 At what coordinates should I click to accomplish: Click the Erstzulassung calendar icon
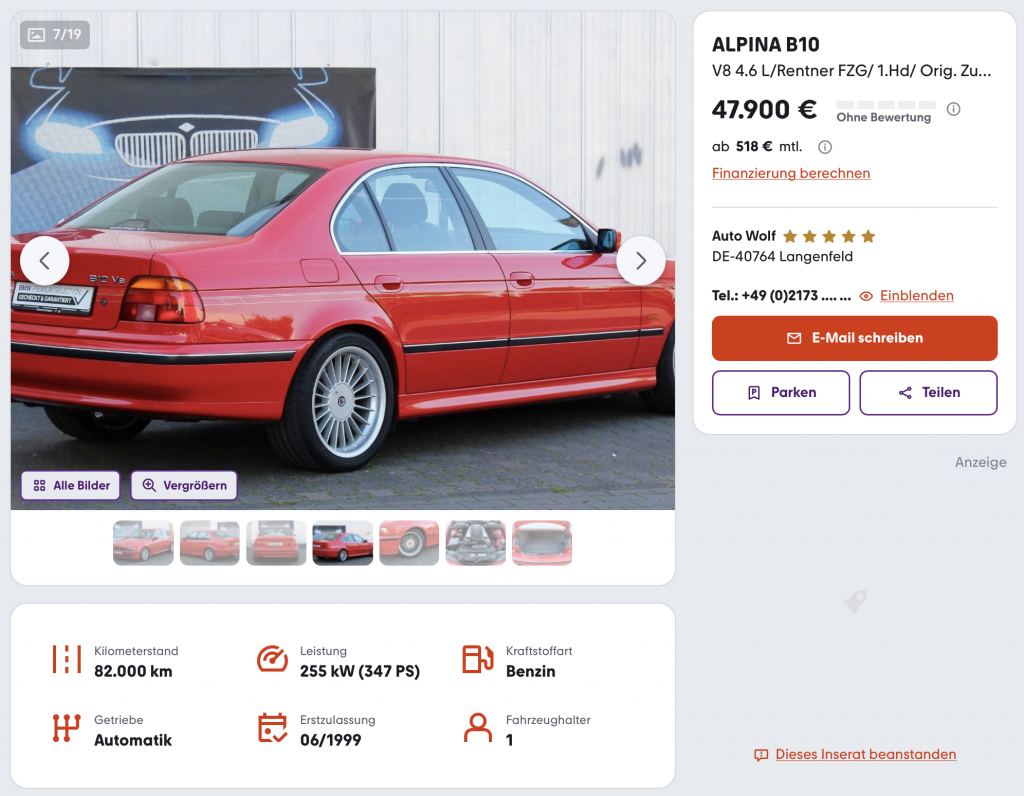click(x=272, y=728)
